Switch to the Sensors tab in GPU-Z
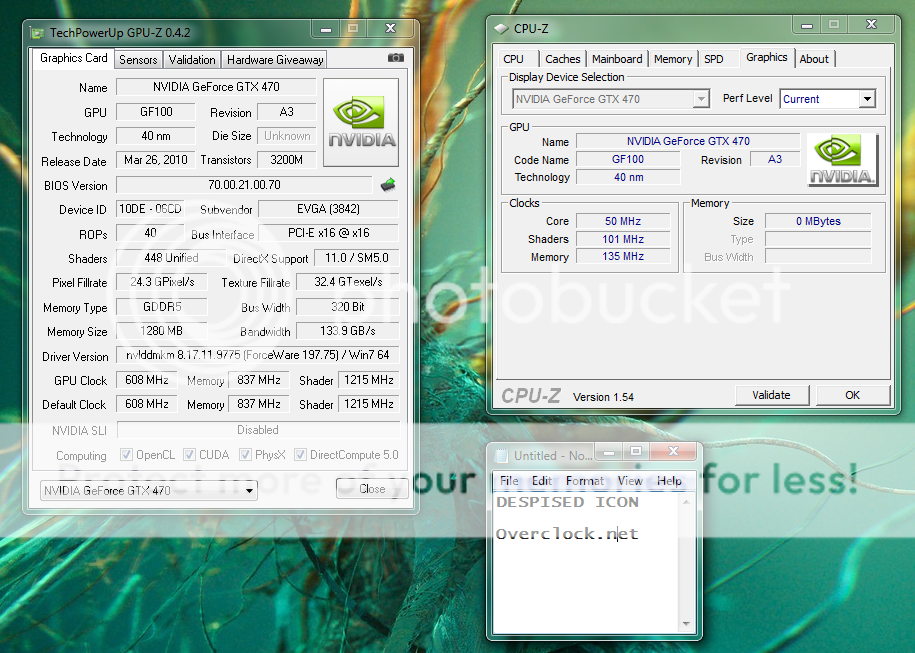This screenshot has width=915, height=653. (x=138, y=60)
